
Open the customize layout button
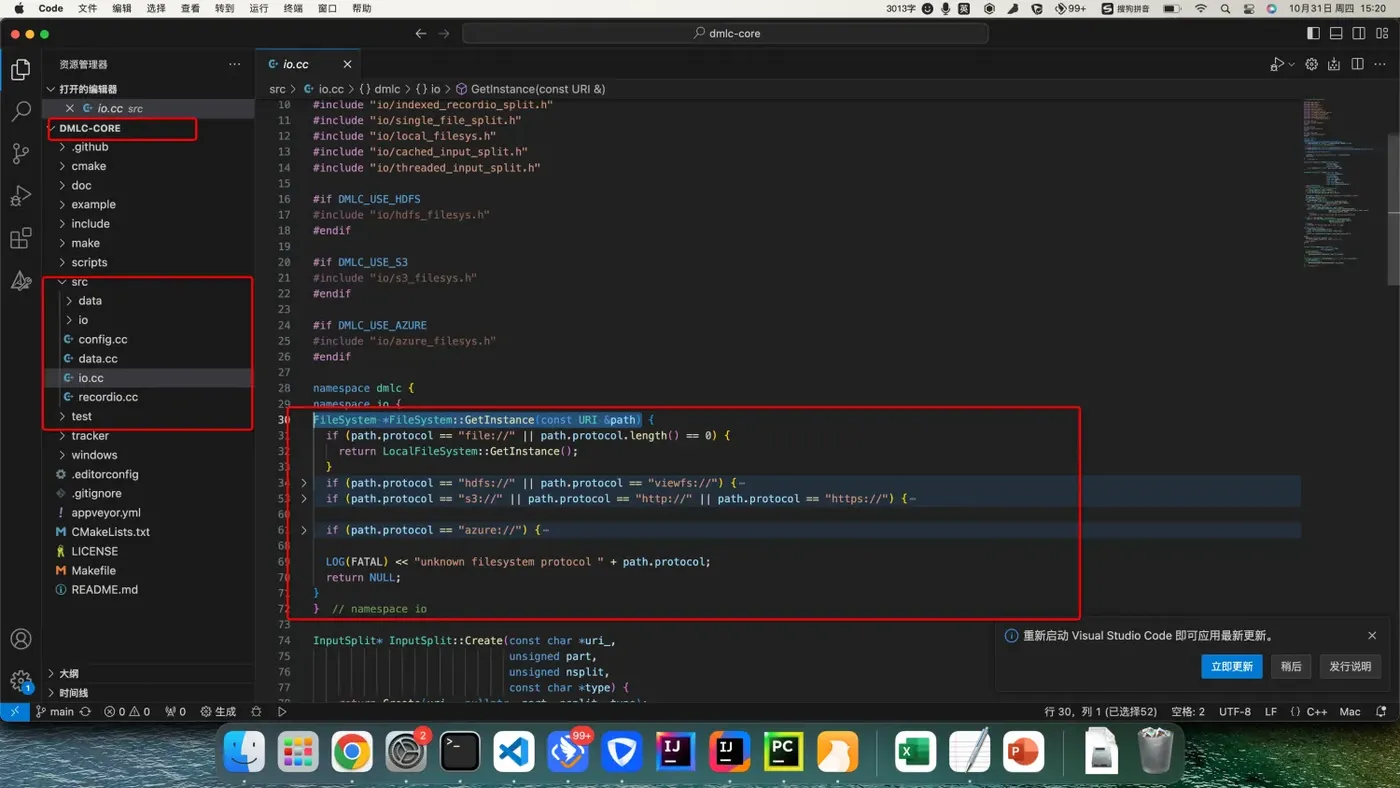coord(1381,33)
